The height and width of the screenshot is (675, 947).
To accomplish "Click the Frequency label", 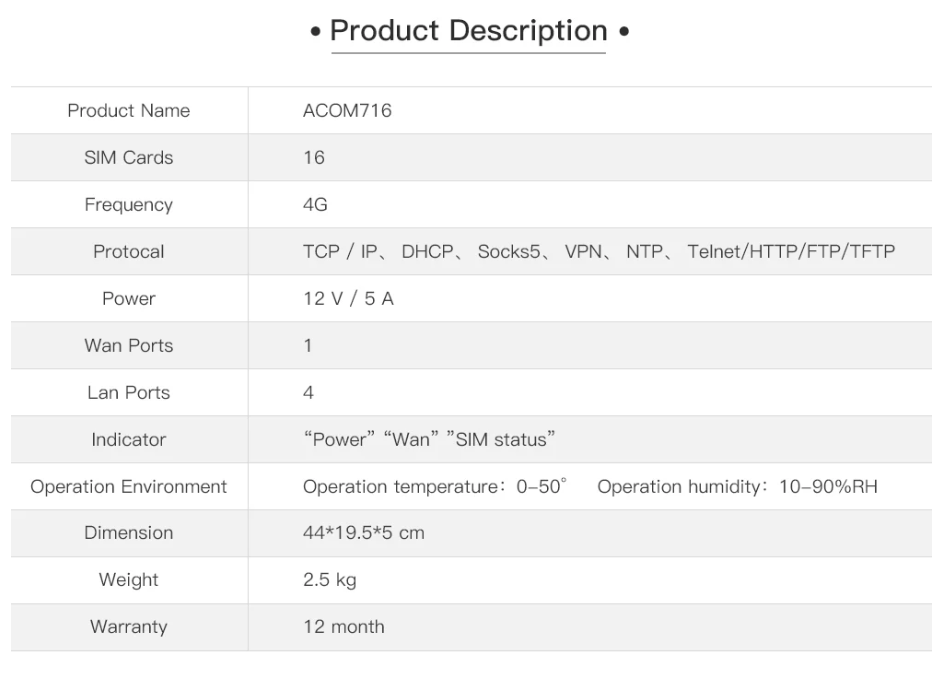I will coord(128,205).
